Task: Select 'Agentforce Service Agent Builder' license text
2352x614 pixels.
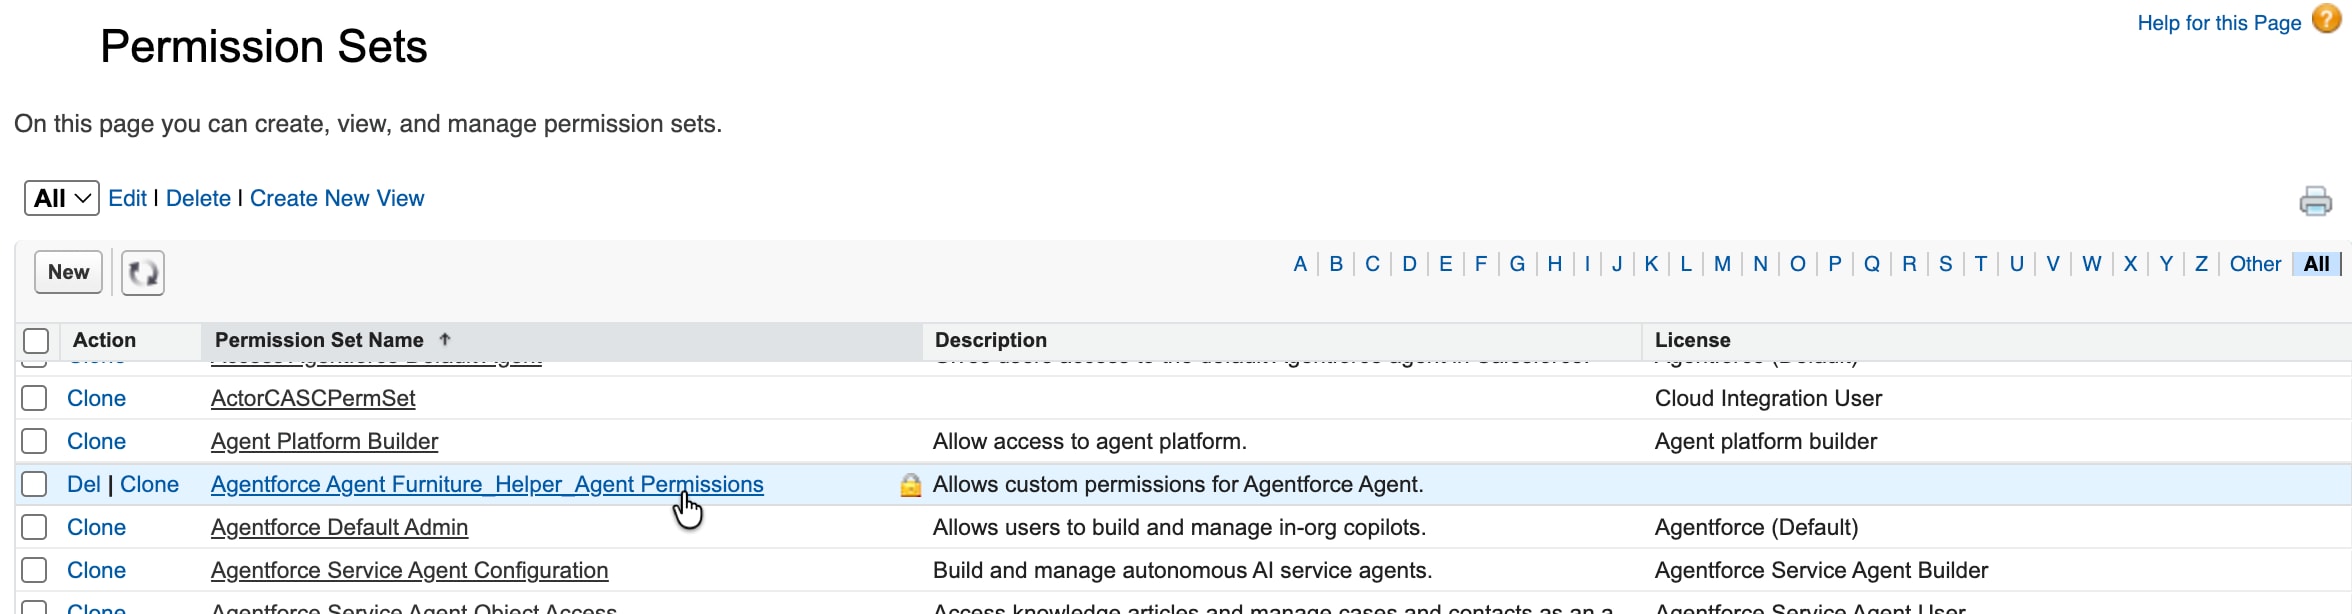Action: 1821,570
